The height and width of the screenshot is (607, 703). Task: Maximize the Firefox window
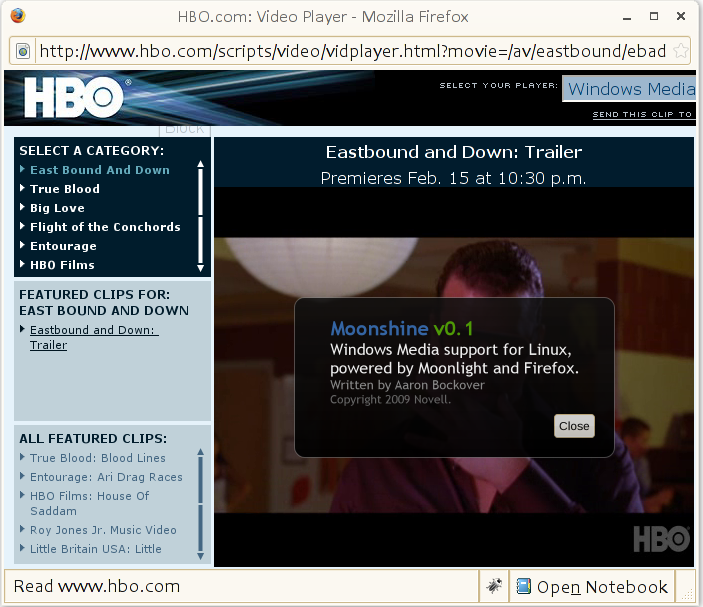[654, 16]
